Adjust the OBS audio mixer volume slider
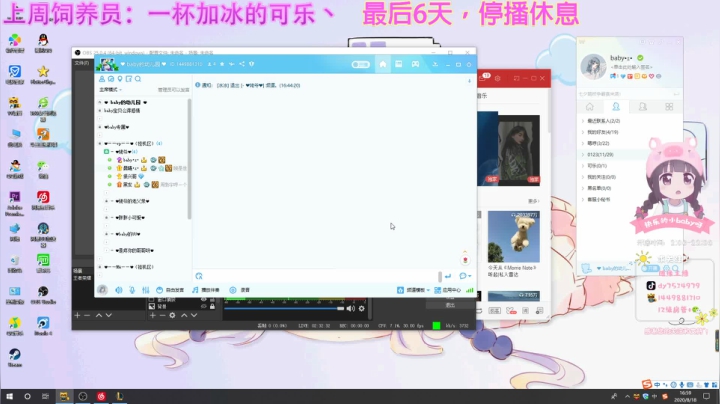Image resolution: width=720 pixels, height=404 pixels. 284,309
